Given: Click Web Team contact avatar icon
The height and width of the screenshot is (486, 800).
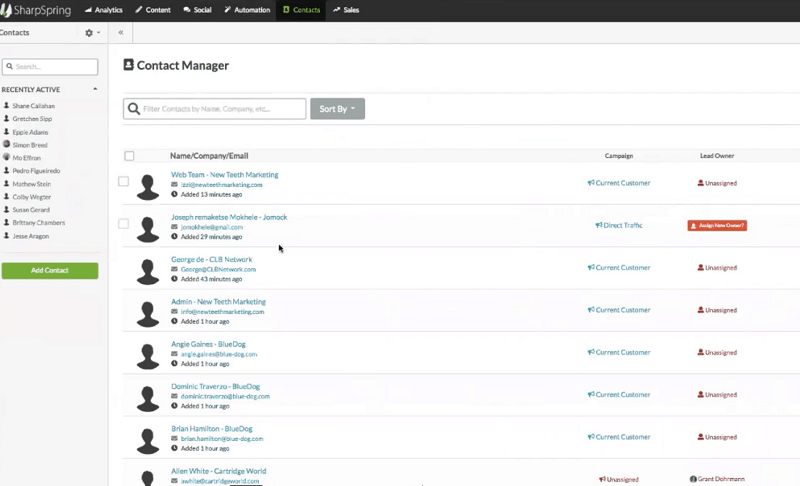Looking at the screenshot, I should coord(149,186).
